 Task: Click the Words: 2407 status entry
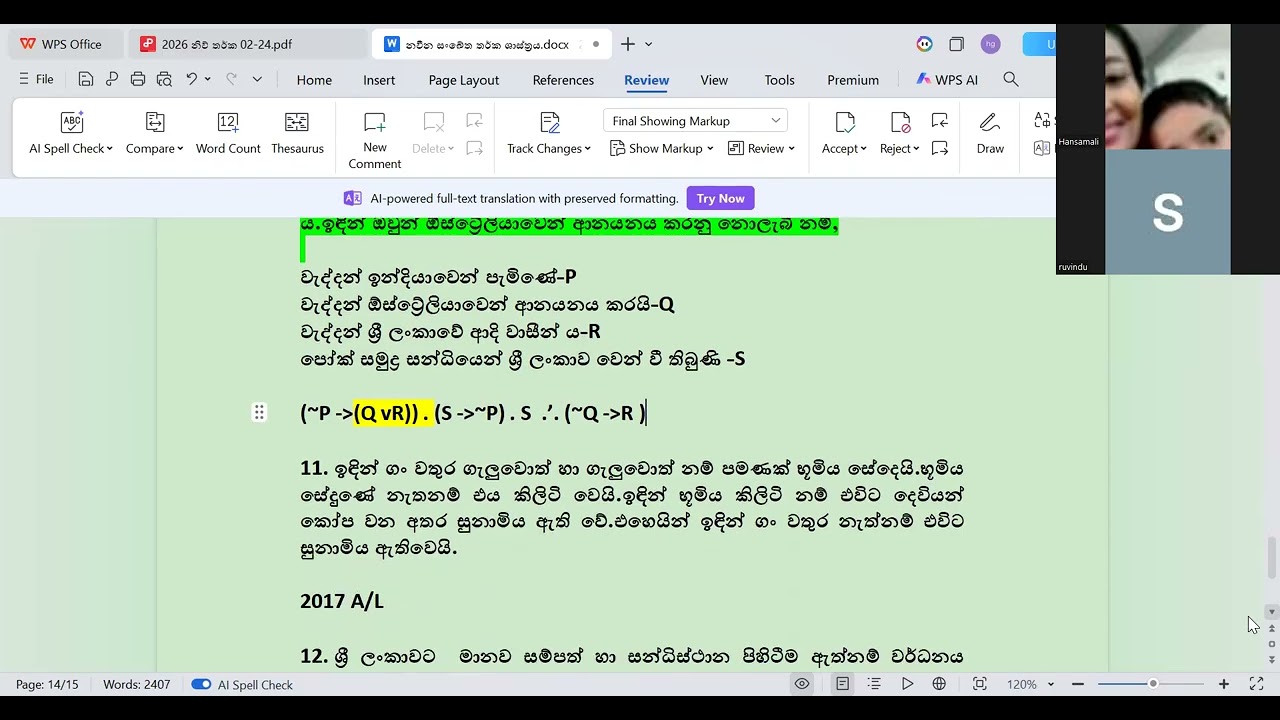pos(137,685)
